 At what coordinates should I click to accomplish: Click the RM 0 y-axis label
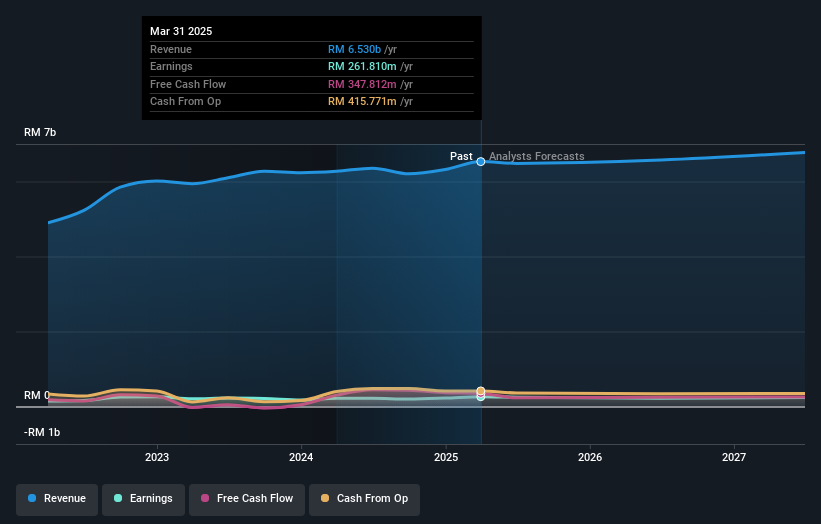pos(37,395)
